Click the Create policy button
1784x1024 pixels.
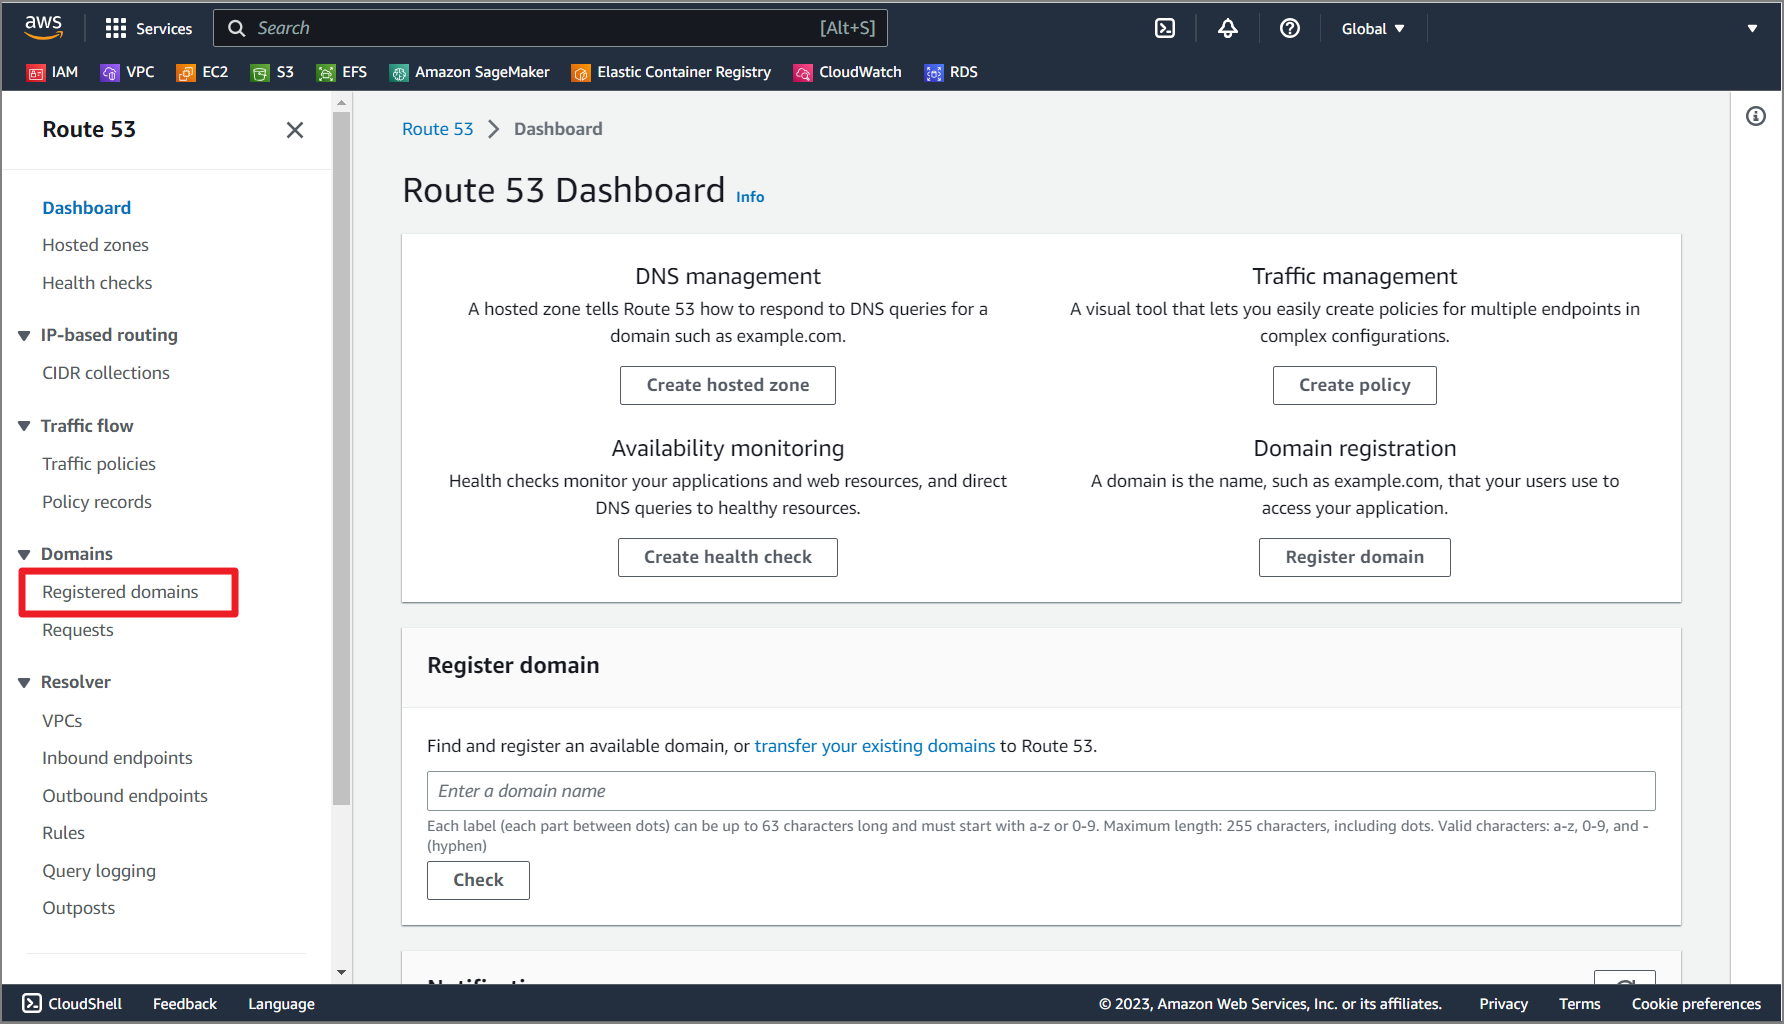pyautogui.click(x=1355, y=385)
